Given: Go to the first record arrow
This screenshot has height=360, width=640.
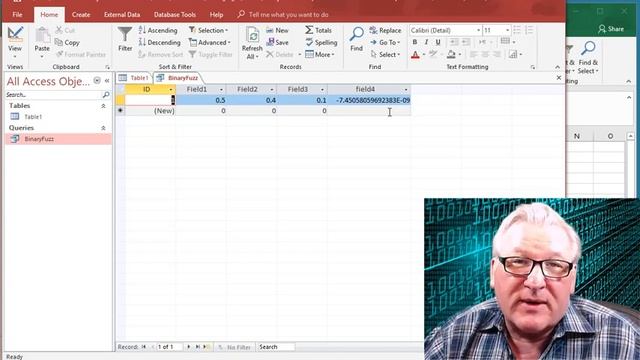Looking at the screenshot, I should pos(144,347).
